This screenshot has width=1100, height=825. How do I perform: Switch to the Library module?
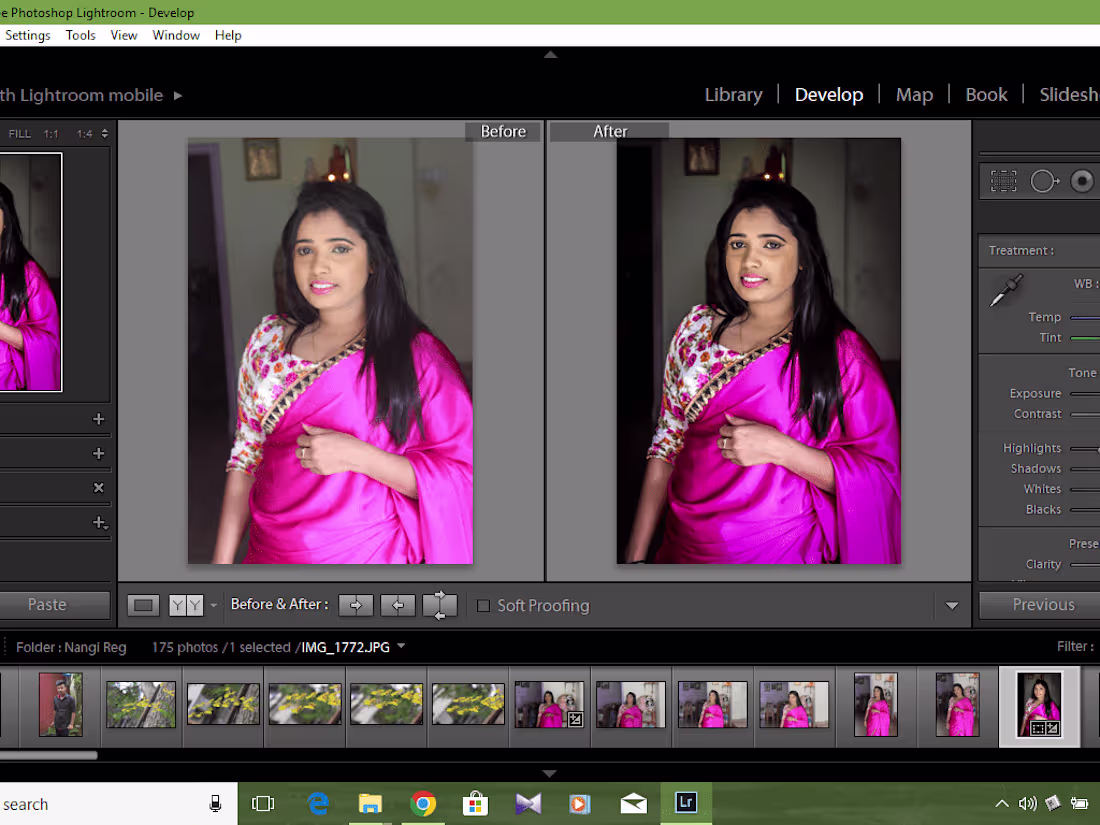click(x=733, y=94)
